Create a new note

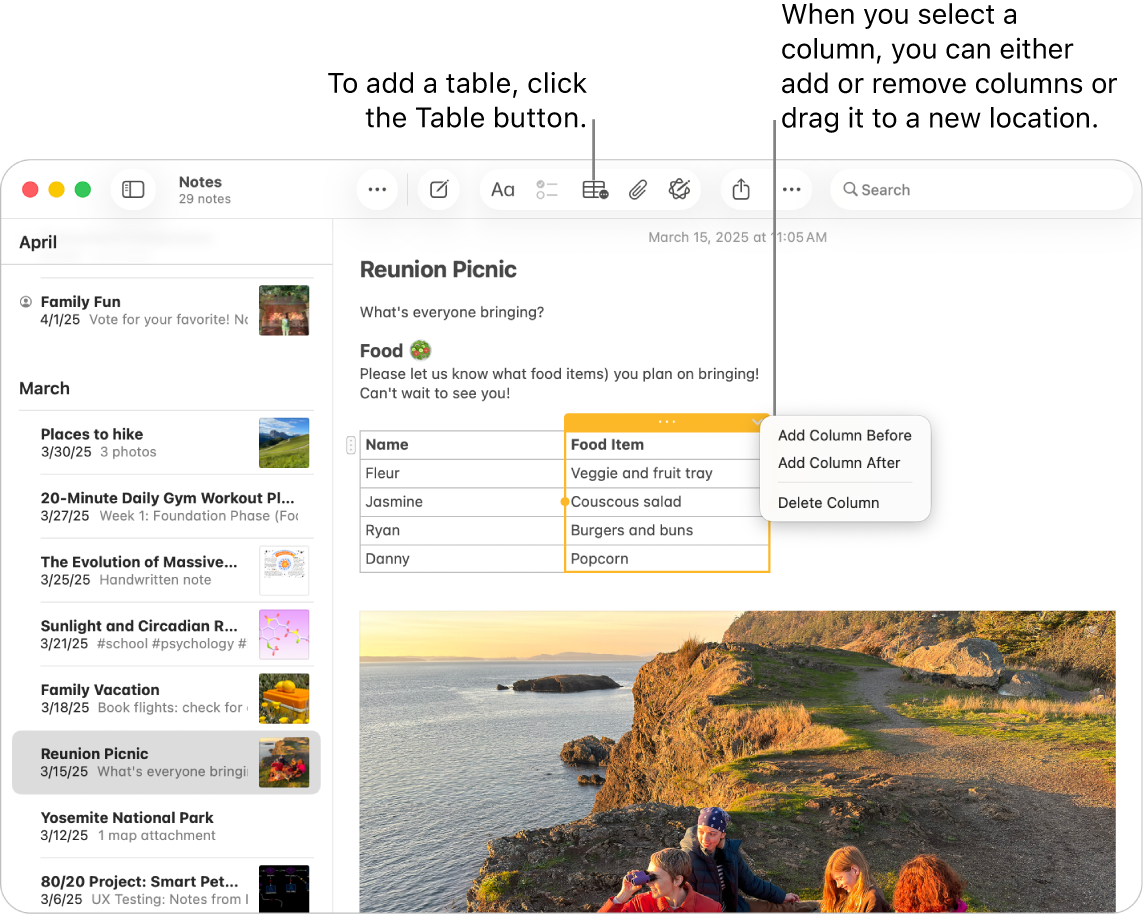pos(439,188)
